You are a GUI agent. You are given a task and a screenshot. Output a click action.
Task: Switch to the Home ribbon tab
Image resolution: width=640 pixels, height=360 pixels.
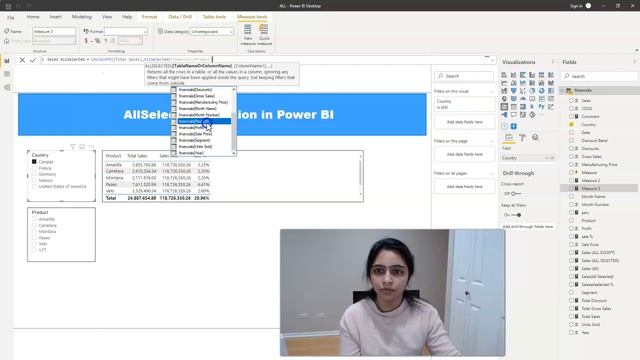pyautogui.click(x=33, y=17)
